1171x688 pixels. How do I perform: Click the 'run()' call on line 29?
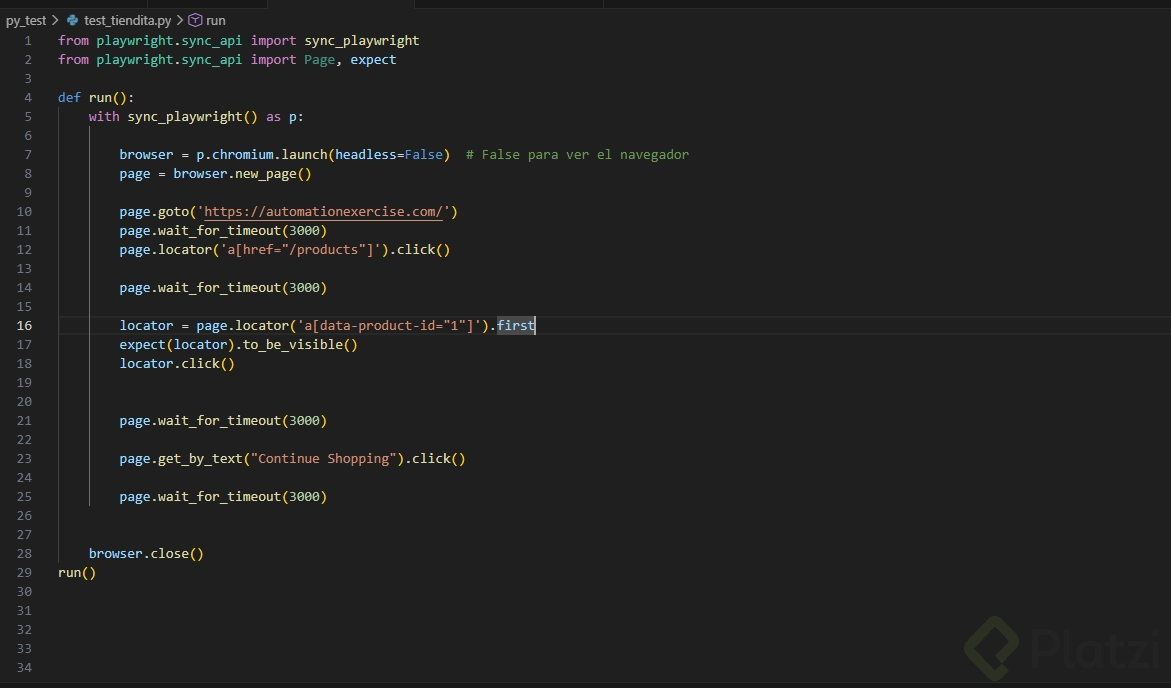tap(77, 573)
